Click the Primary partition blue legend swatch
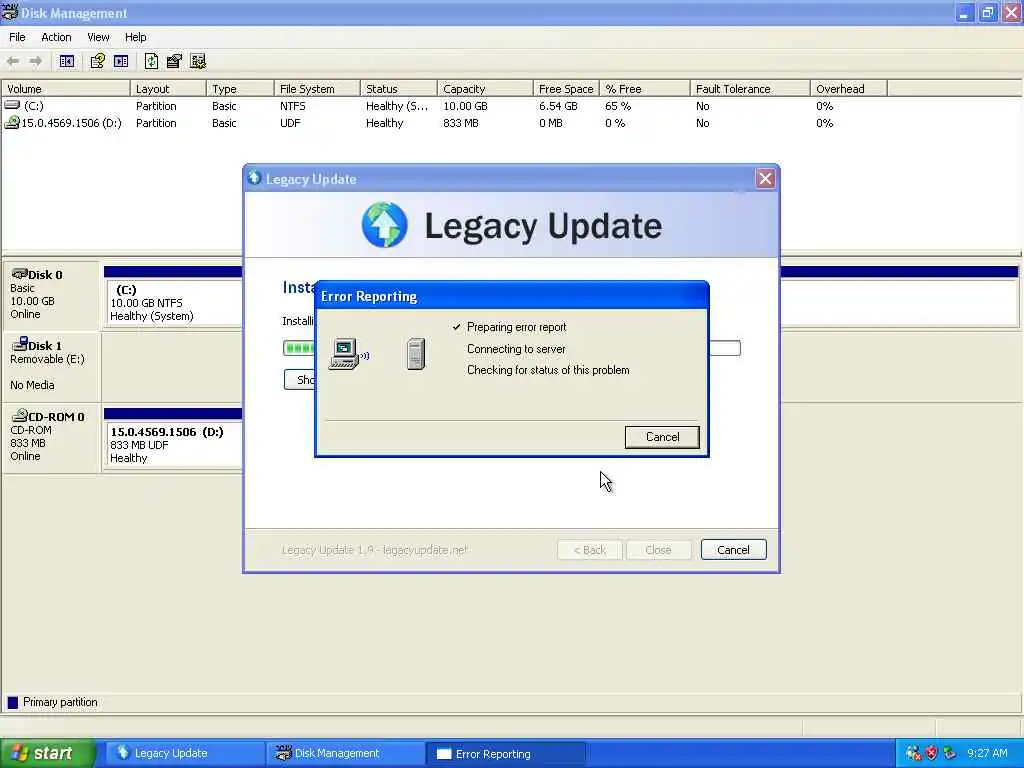 [x=12, y=703]
